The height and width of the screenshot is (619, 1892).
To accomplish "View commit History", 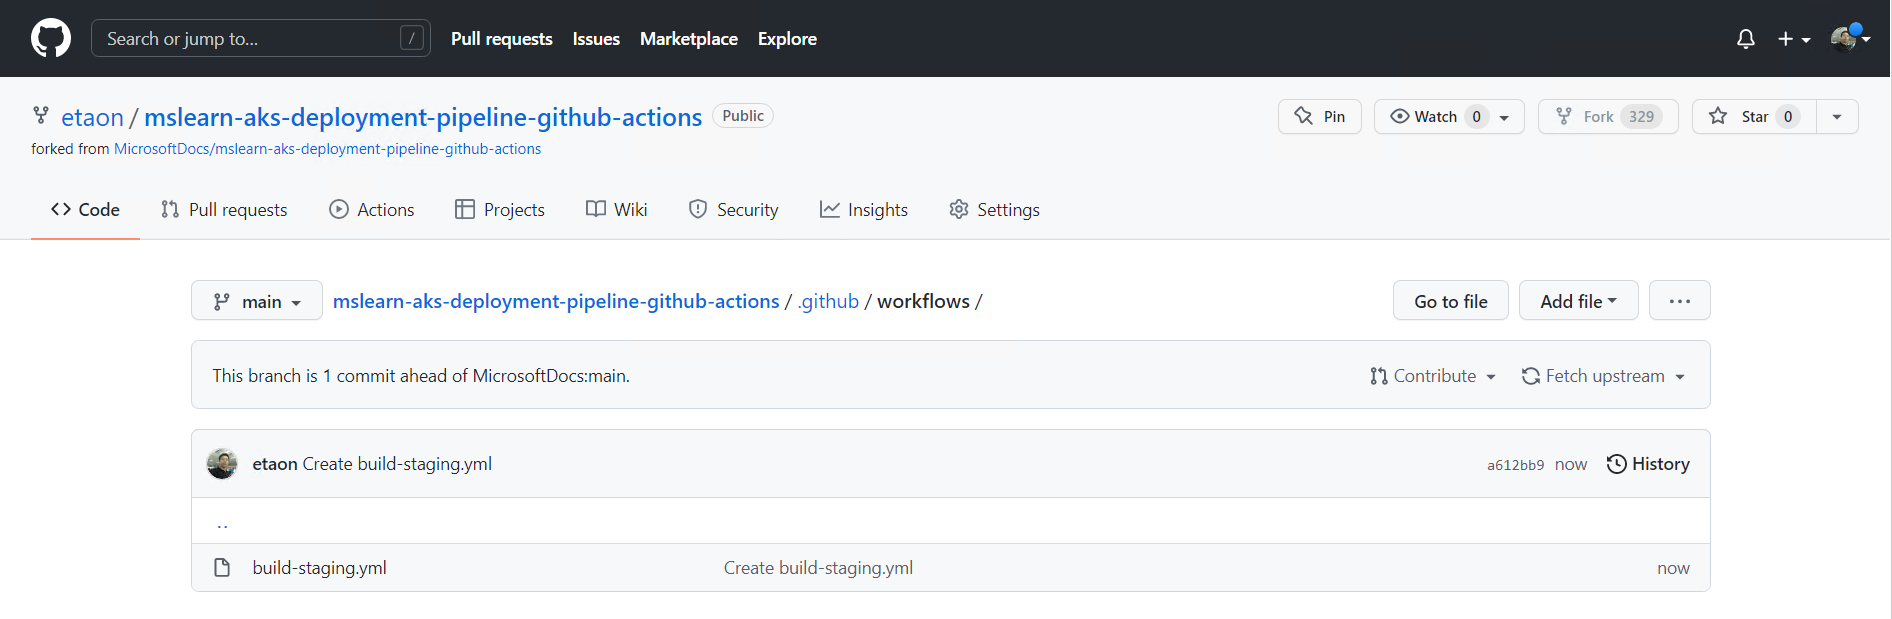I will (x=1648, y=464).
